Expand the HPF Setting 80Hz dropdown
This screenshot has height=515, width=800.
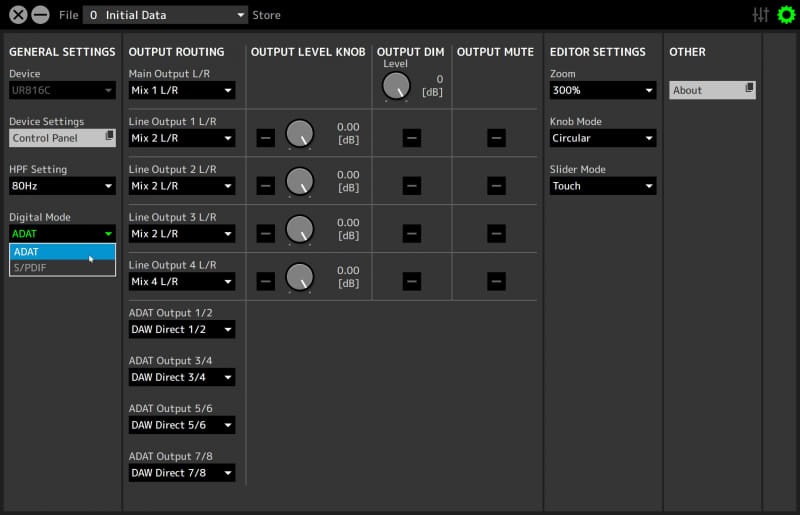[62, 186]
